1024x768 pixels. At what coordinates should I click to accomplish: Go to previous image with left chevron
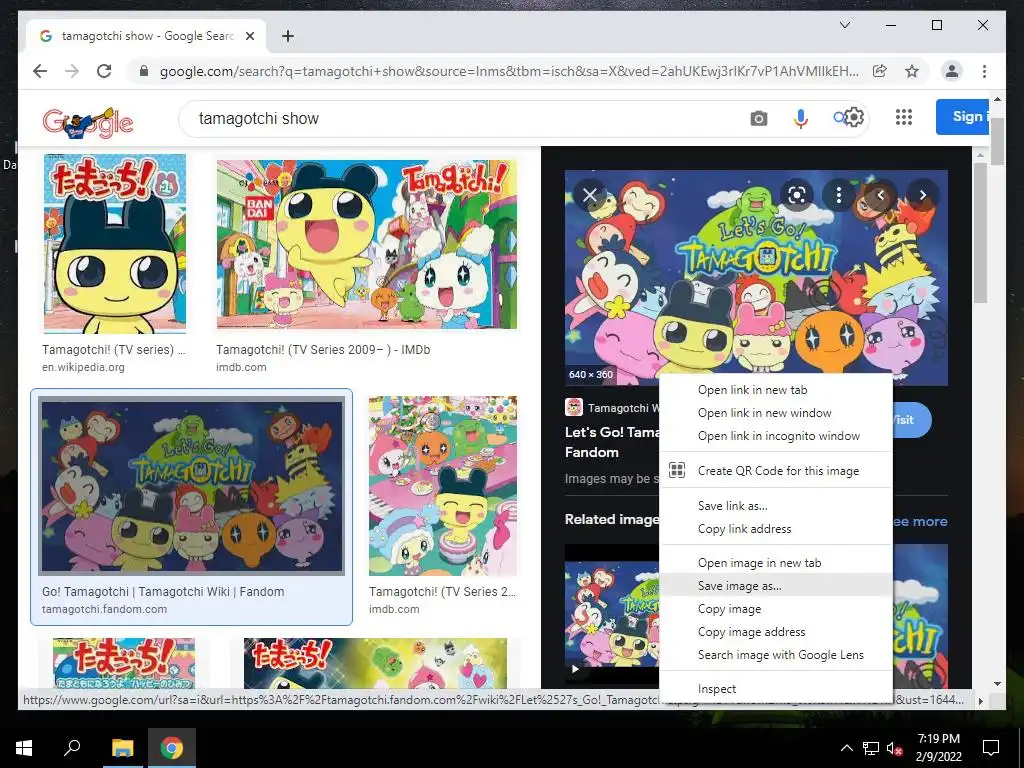pos(880,195)
